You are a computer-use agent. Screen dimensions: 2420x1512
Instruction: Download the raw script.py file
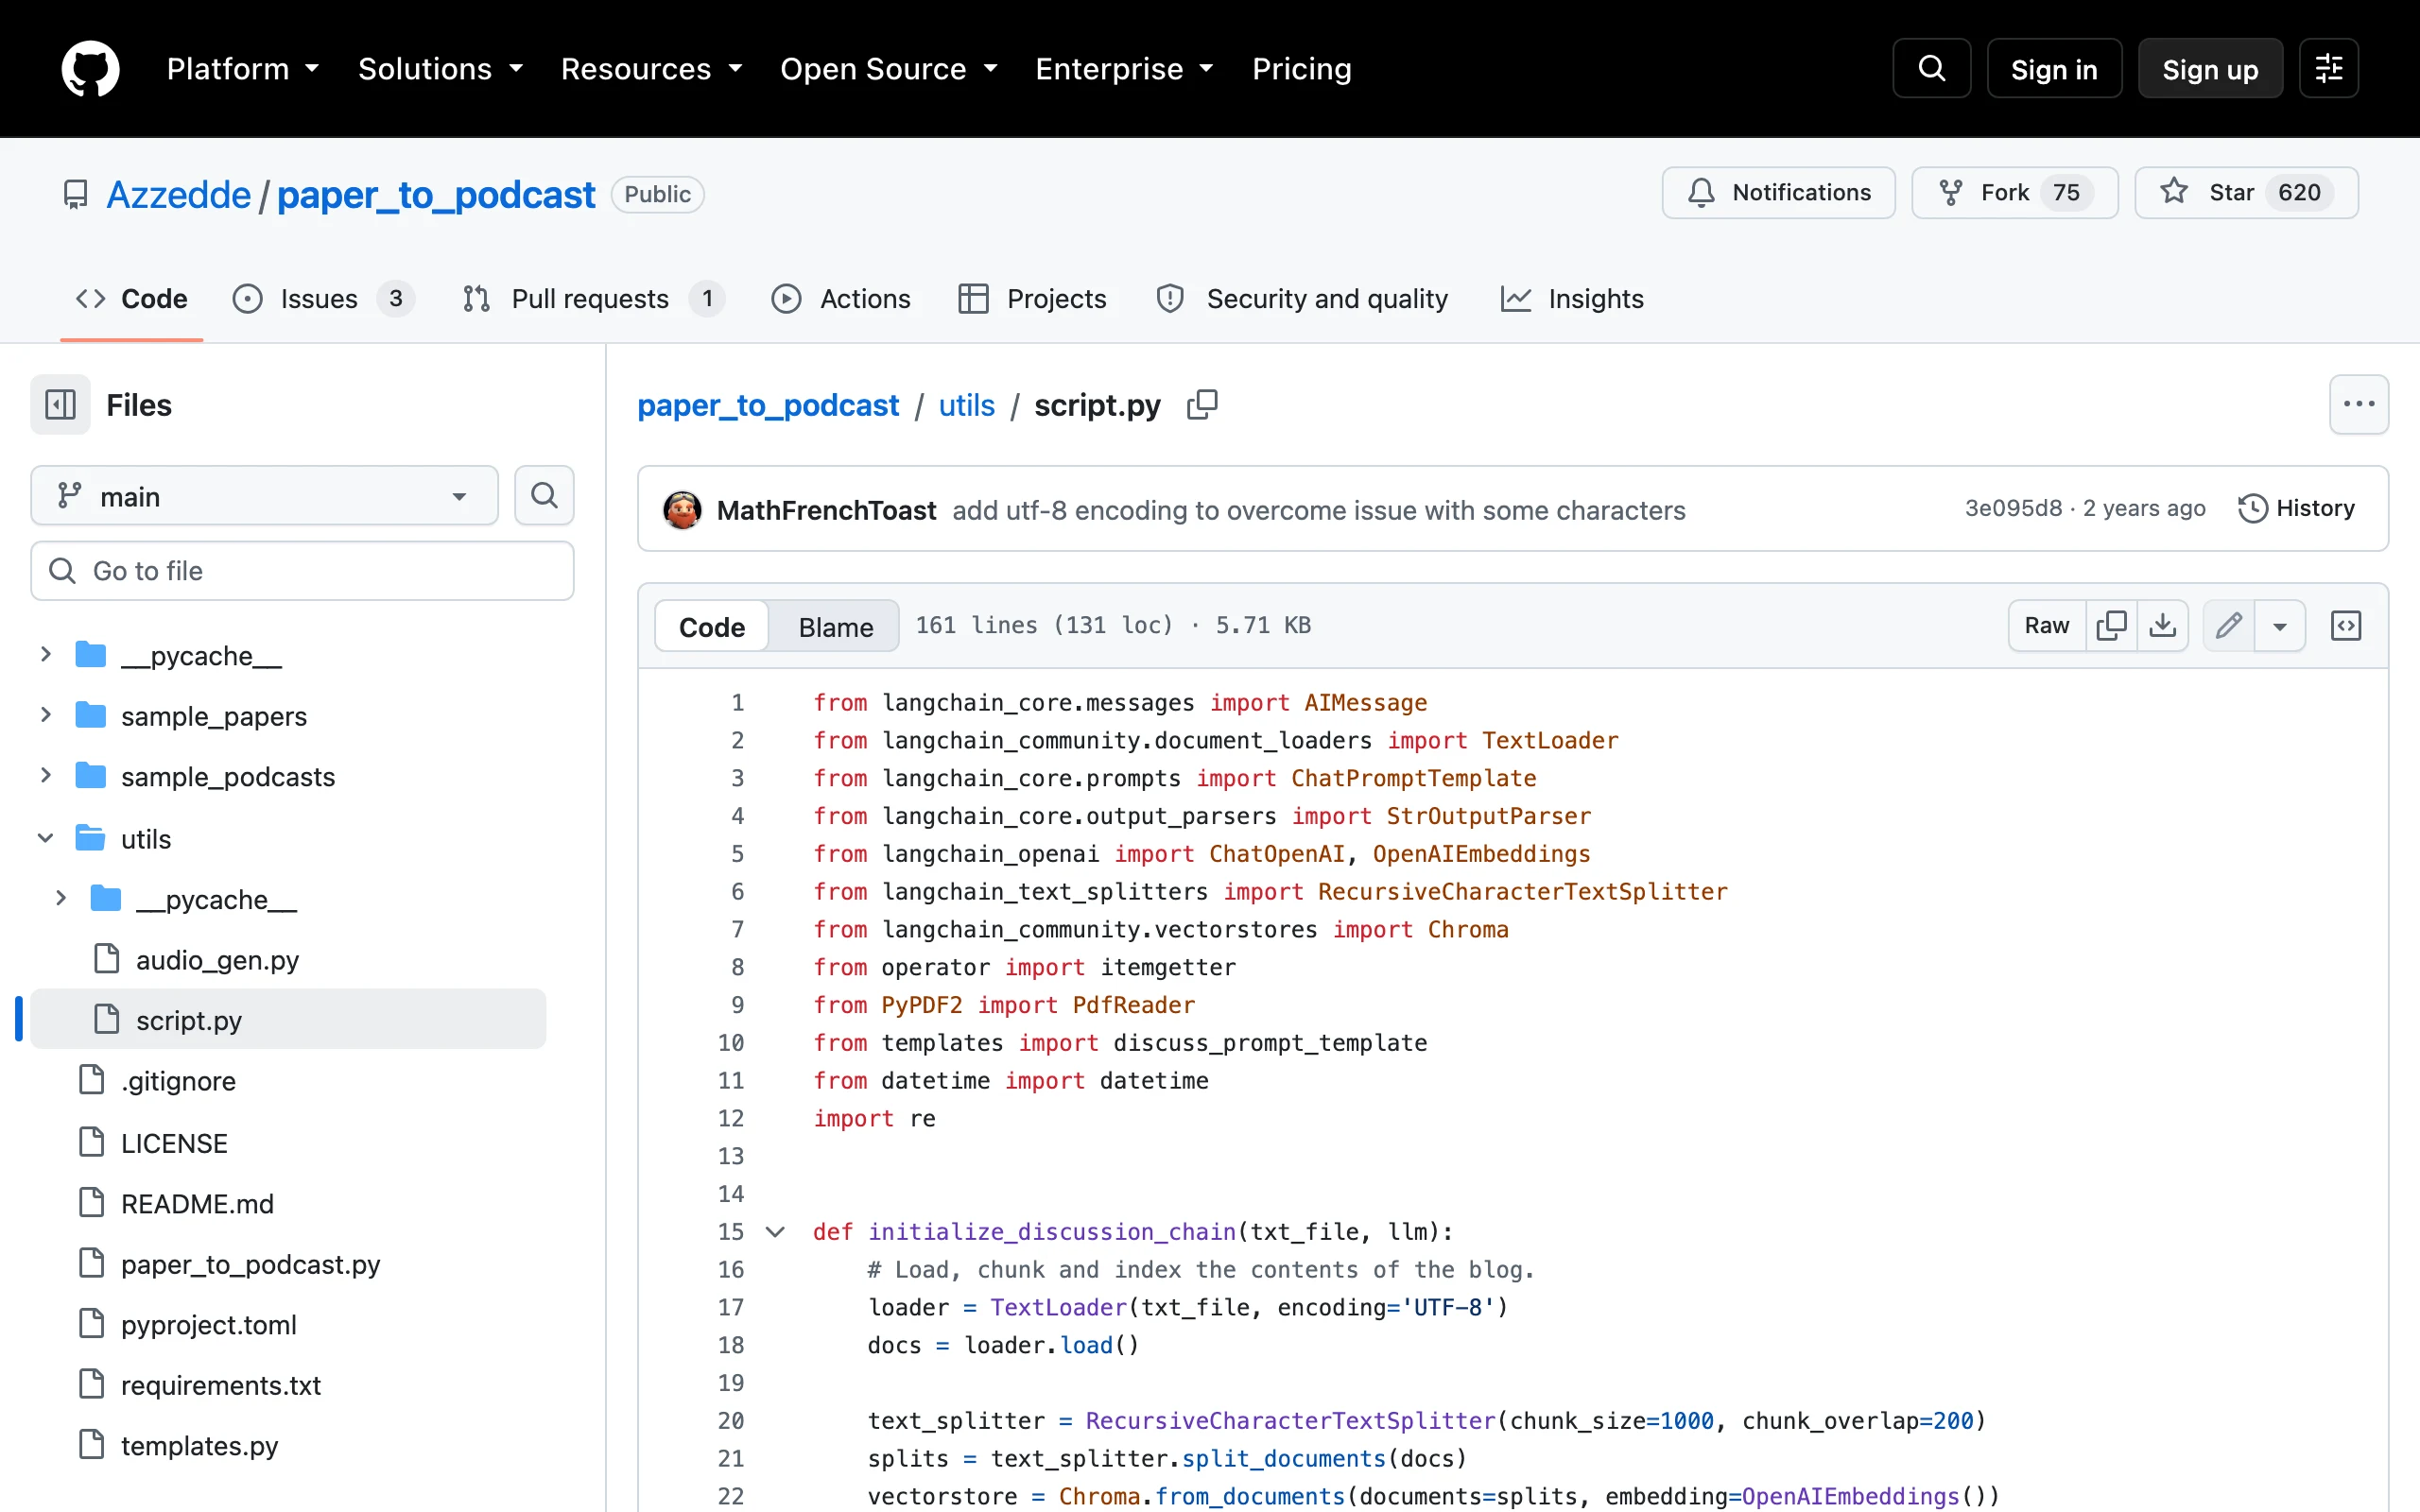2162,626
